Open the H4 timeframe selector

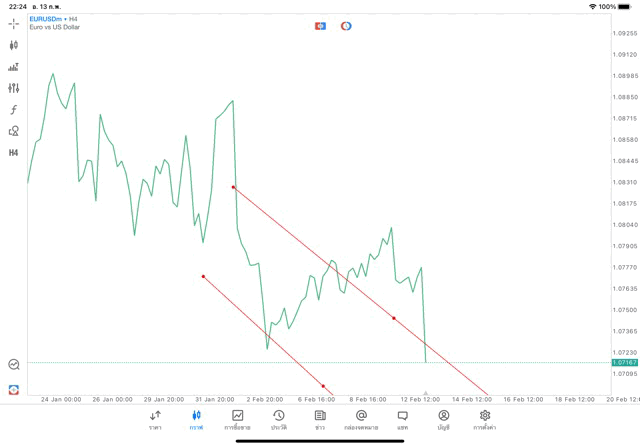(x=13, y=153)
